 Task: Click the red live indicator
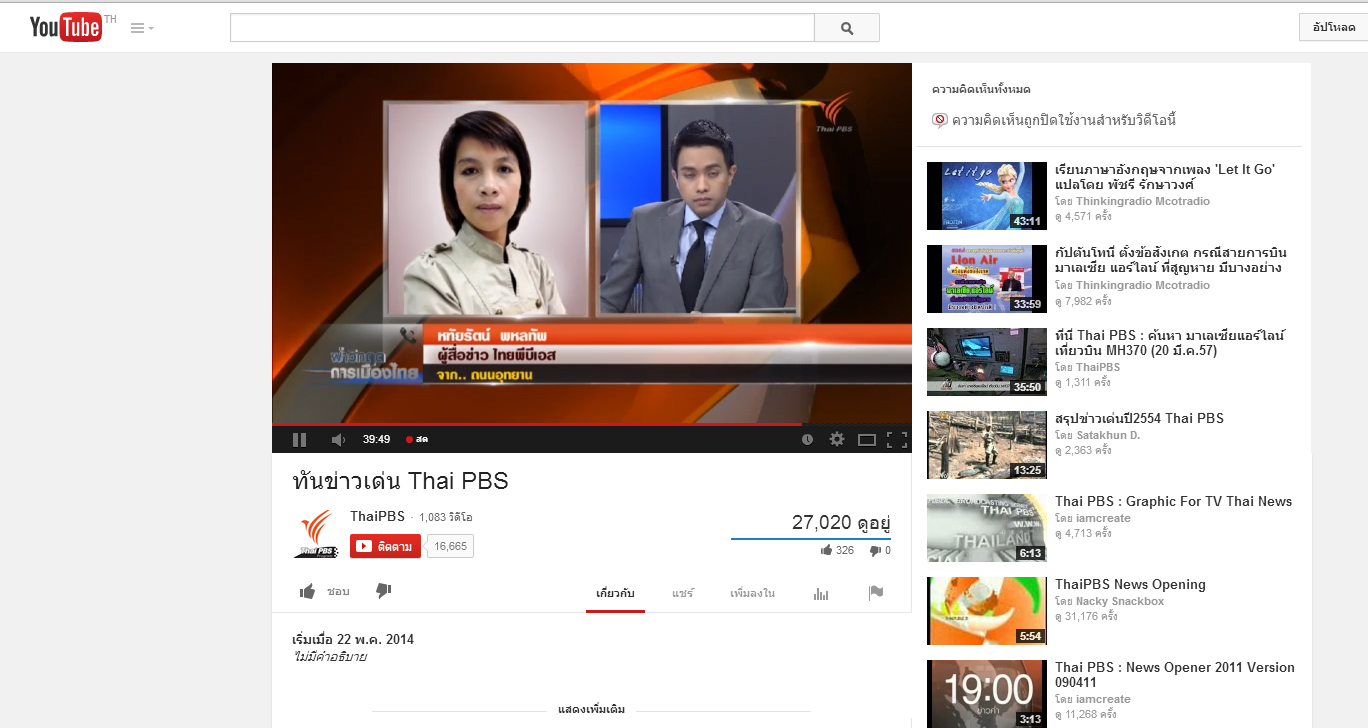click(417, 439)
